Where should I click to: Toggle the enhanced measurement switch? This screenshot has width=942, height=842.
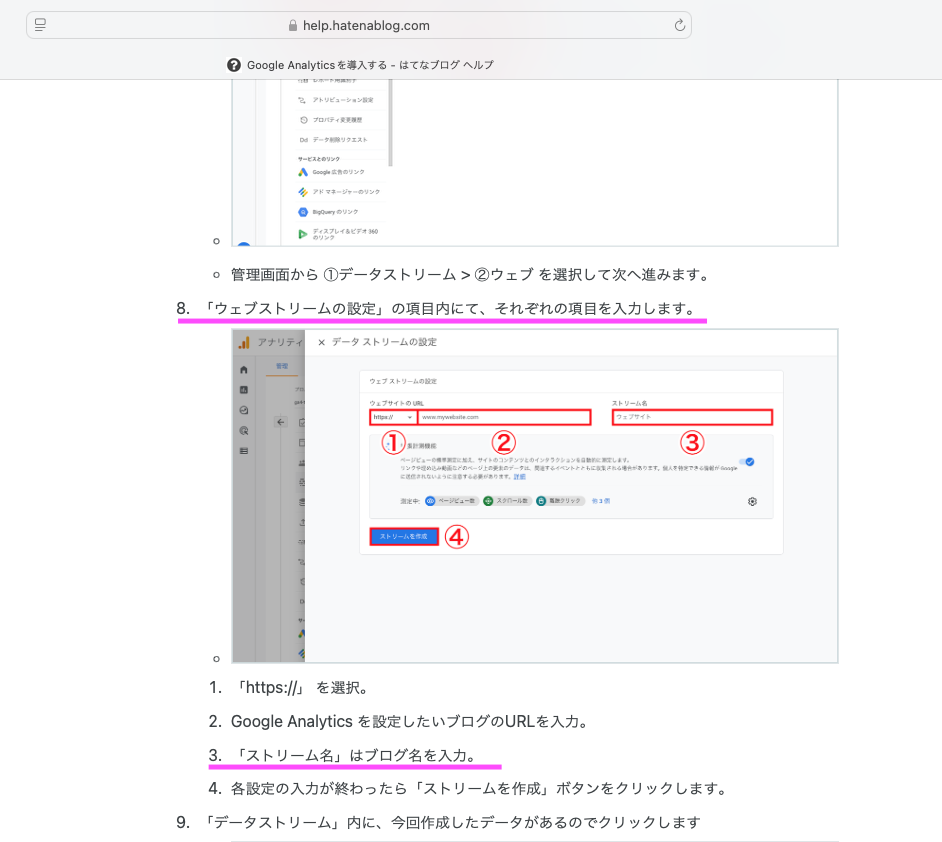(x=747, y=462)
